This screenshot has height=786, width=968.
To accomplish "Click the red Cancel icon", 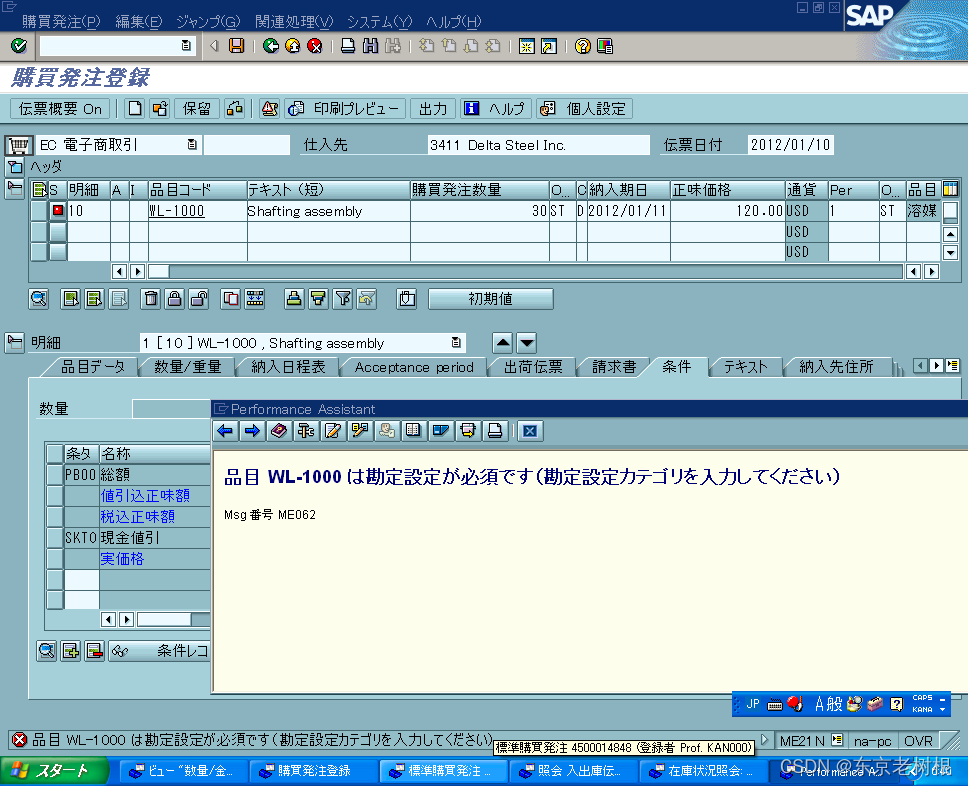I will coord(315,46).
